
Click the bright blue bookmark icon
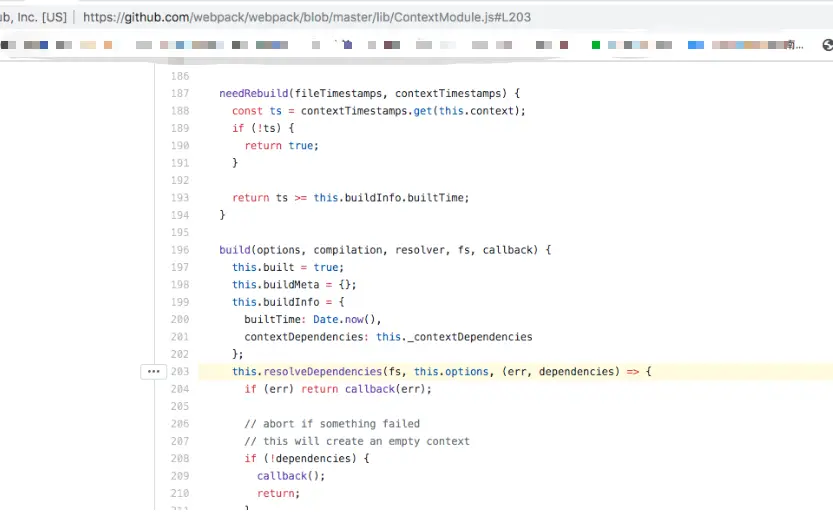(x=695, y=45)
